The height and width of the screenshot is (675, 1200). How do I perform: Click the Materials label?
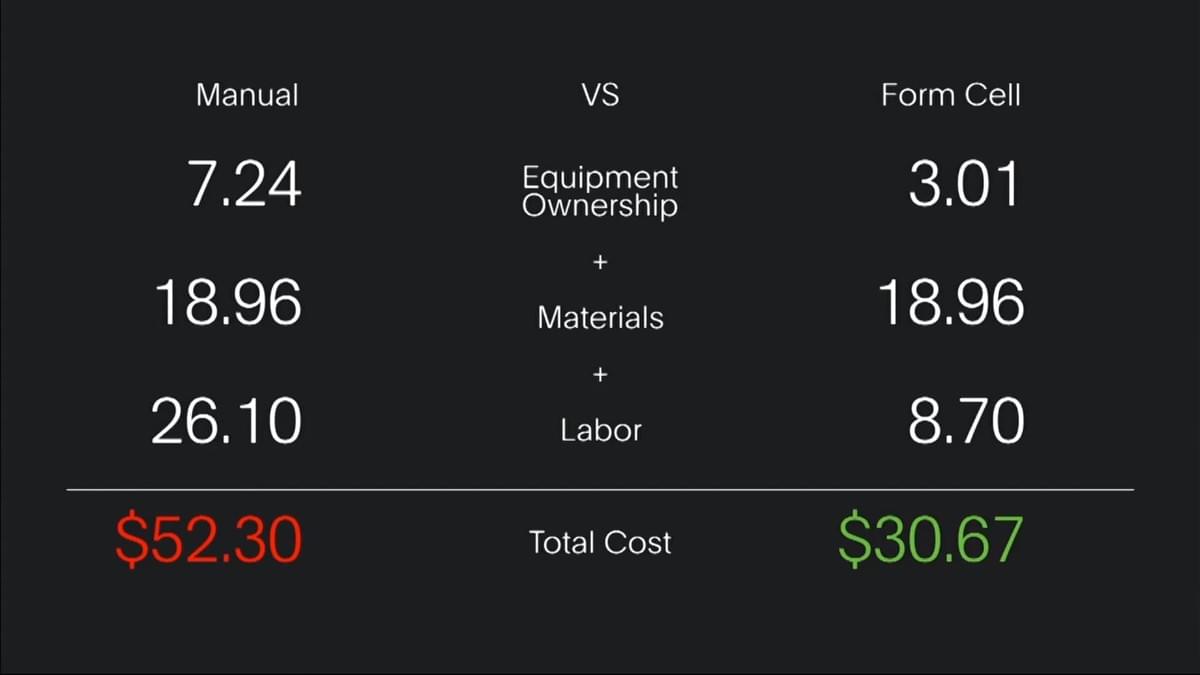[x=600, y=318]
